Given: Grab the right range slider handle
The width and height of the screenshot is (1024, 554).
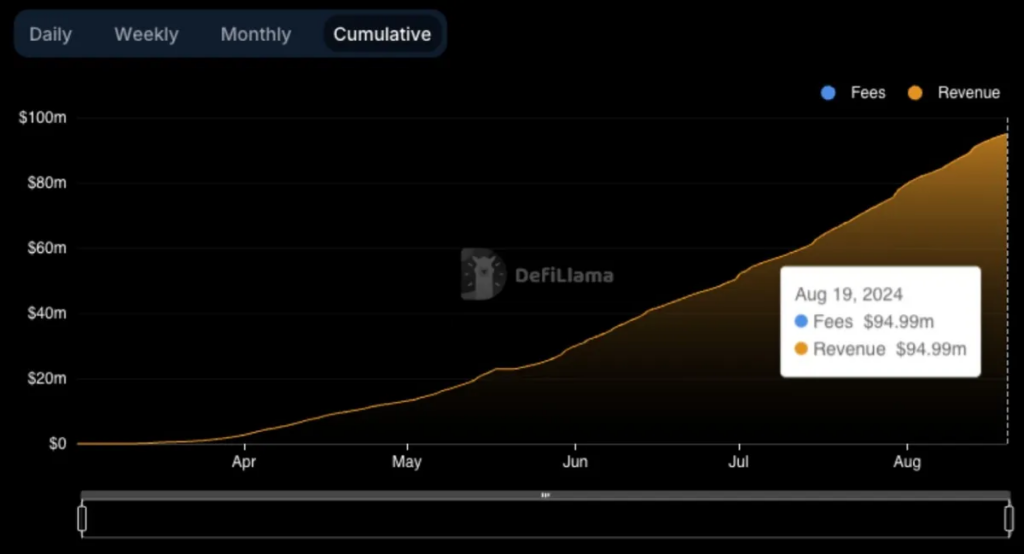Looking at the screenshot, I should [1009, 519].
